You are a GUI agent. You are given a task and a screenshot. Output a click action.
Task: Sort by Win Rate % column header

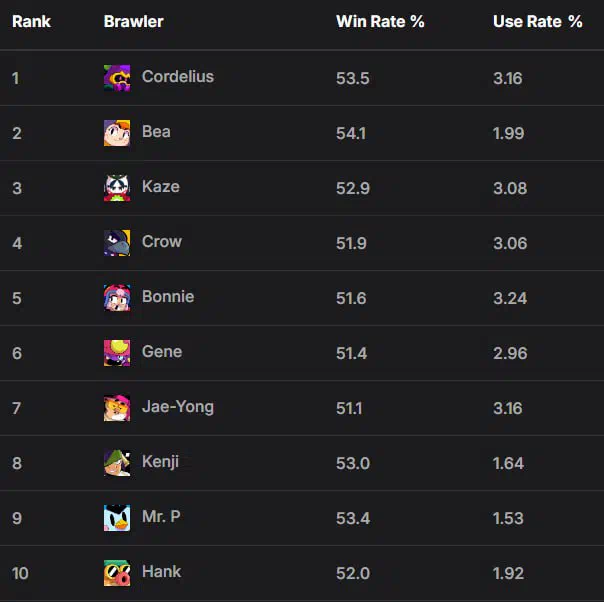tap(380, 22)
